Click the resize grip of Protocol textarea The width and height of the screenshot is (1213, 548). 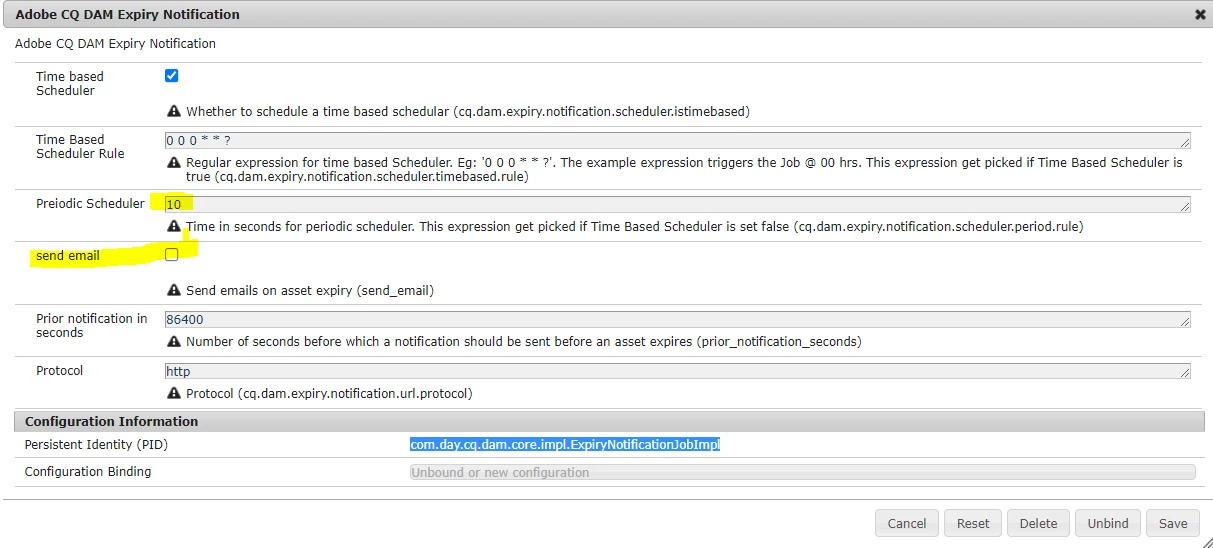click(x=1185, y=373)
